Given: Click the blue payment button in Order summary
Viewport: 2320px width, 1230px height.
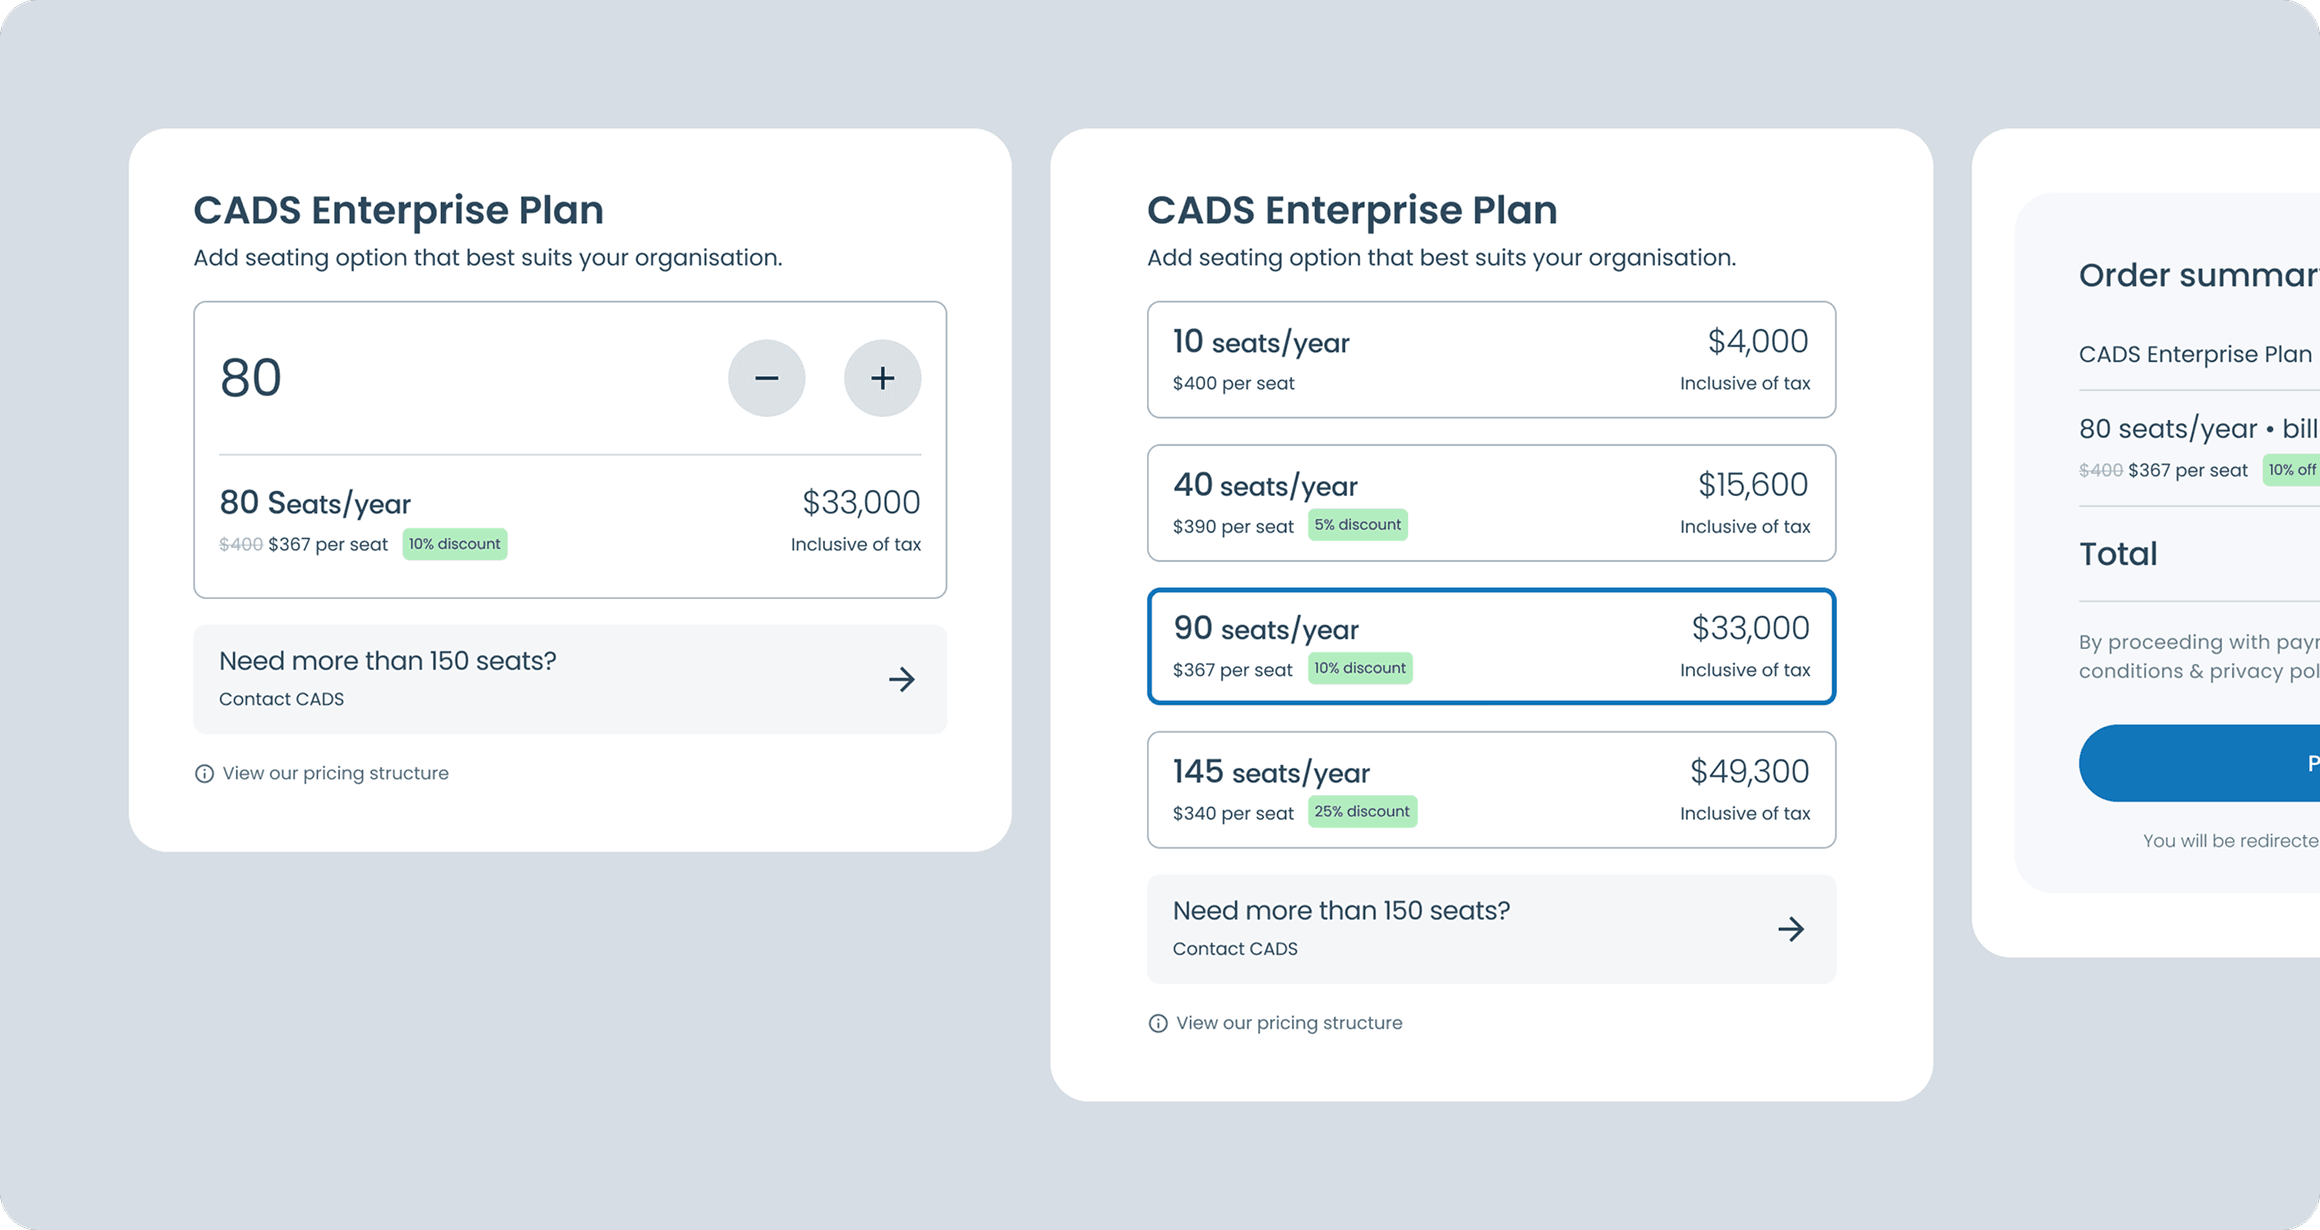Looking at the screenshot, I should point(2200,763).
